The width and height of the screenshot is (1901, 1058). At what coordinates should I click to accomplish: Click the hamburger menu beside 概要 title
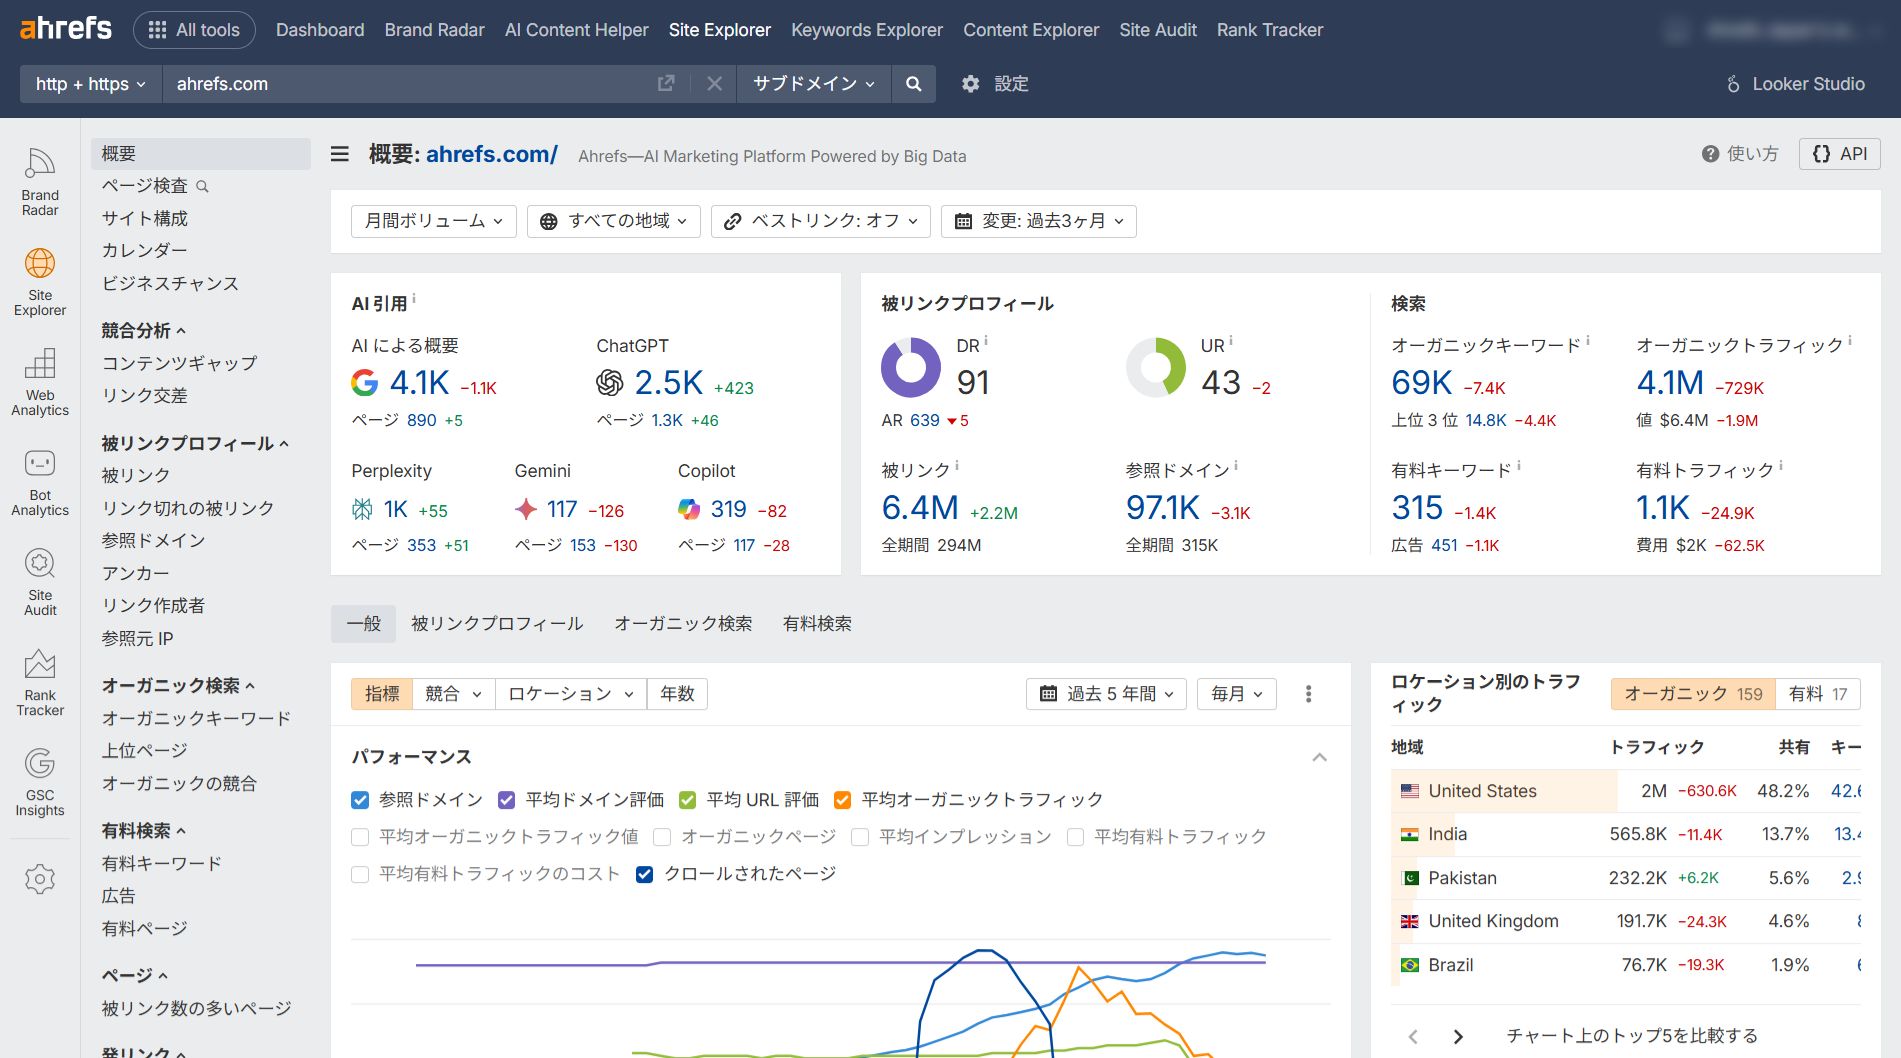coord(340,154)
